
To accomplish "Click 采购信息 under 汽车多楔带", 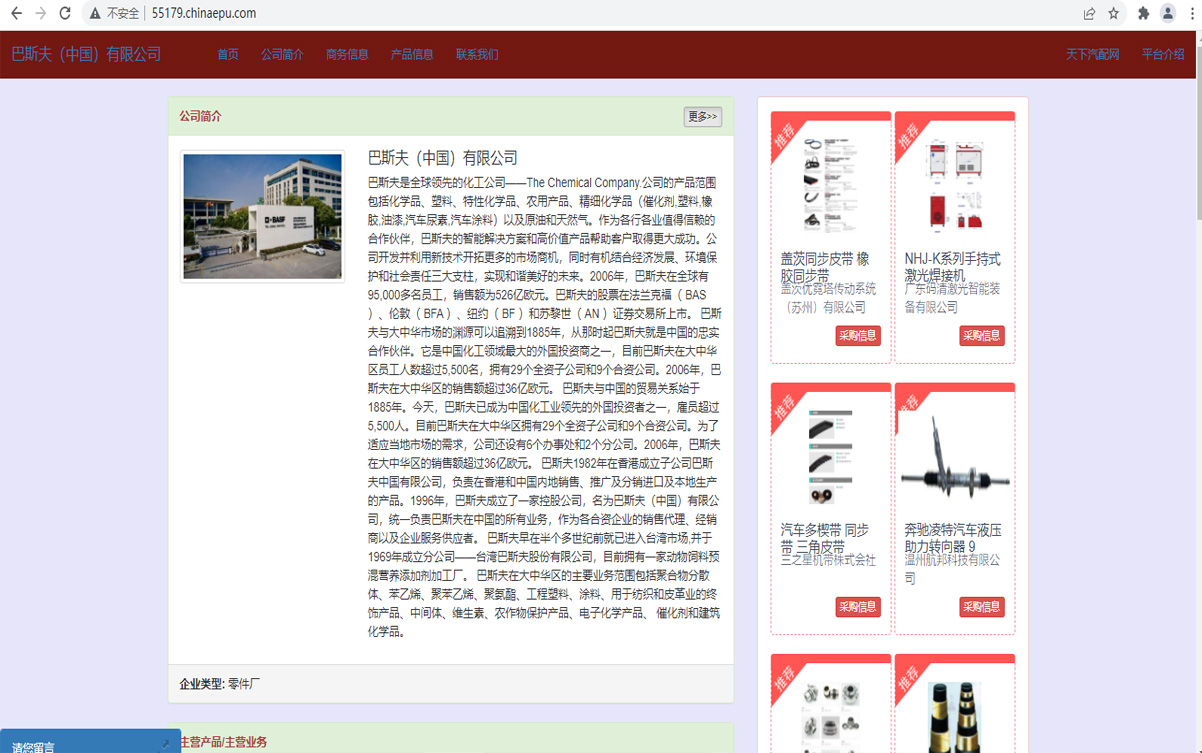I will 858,607.
